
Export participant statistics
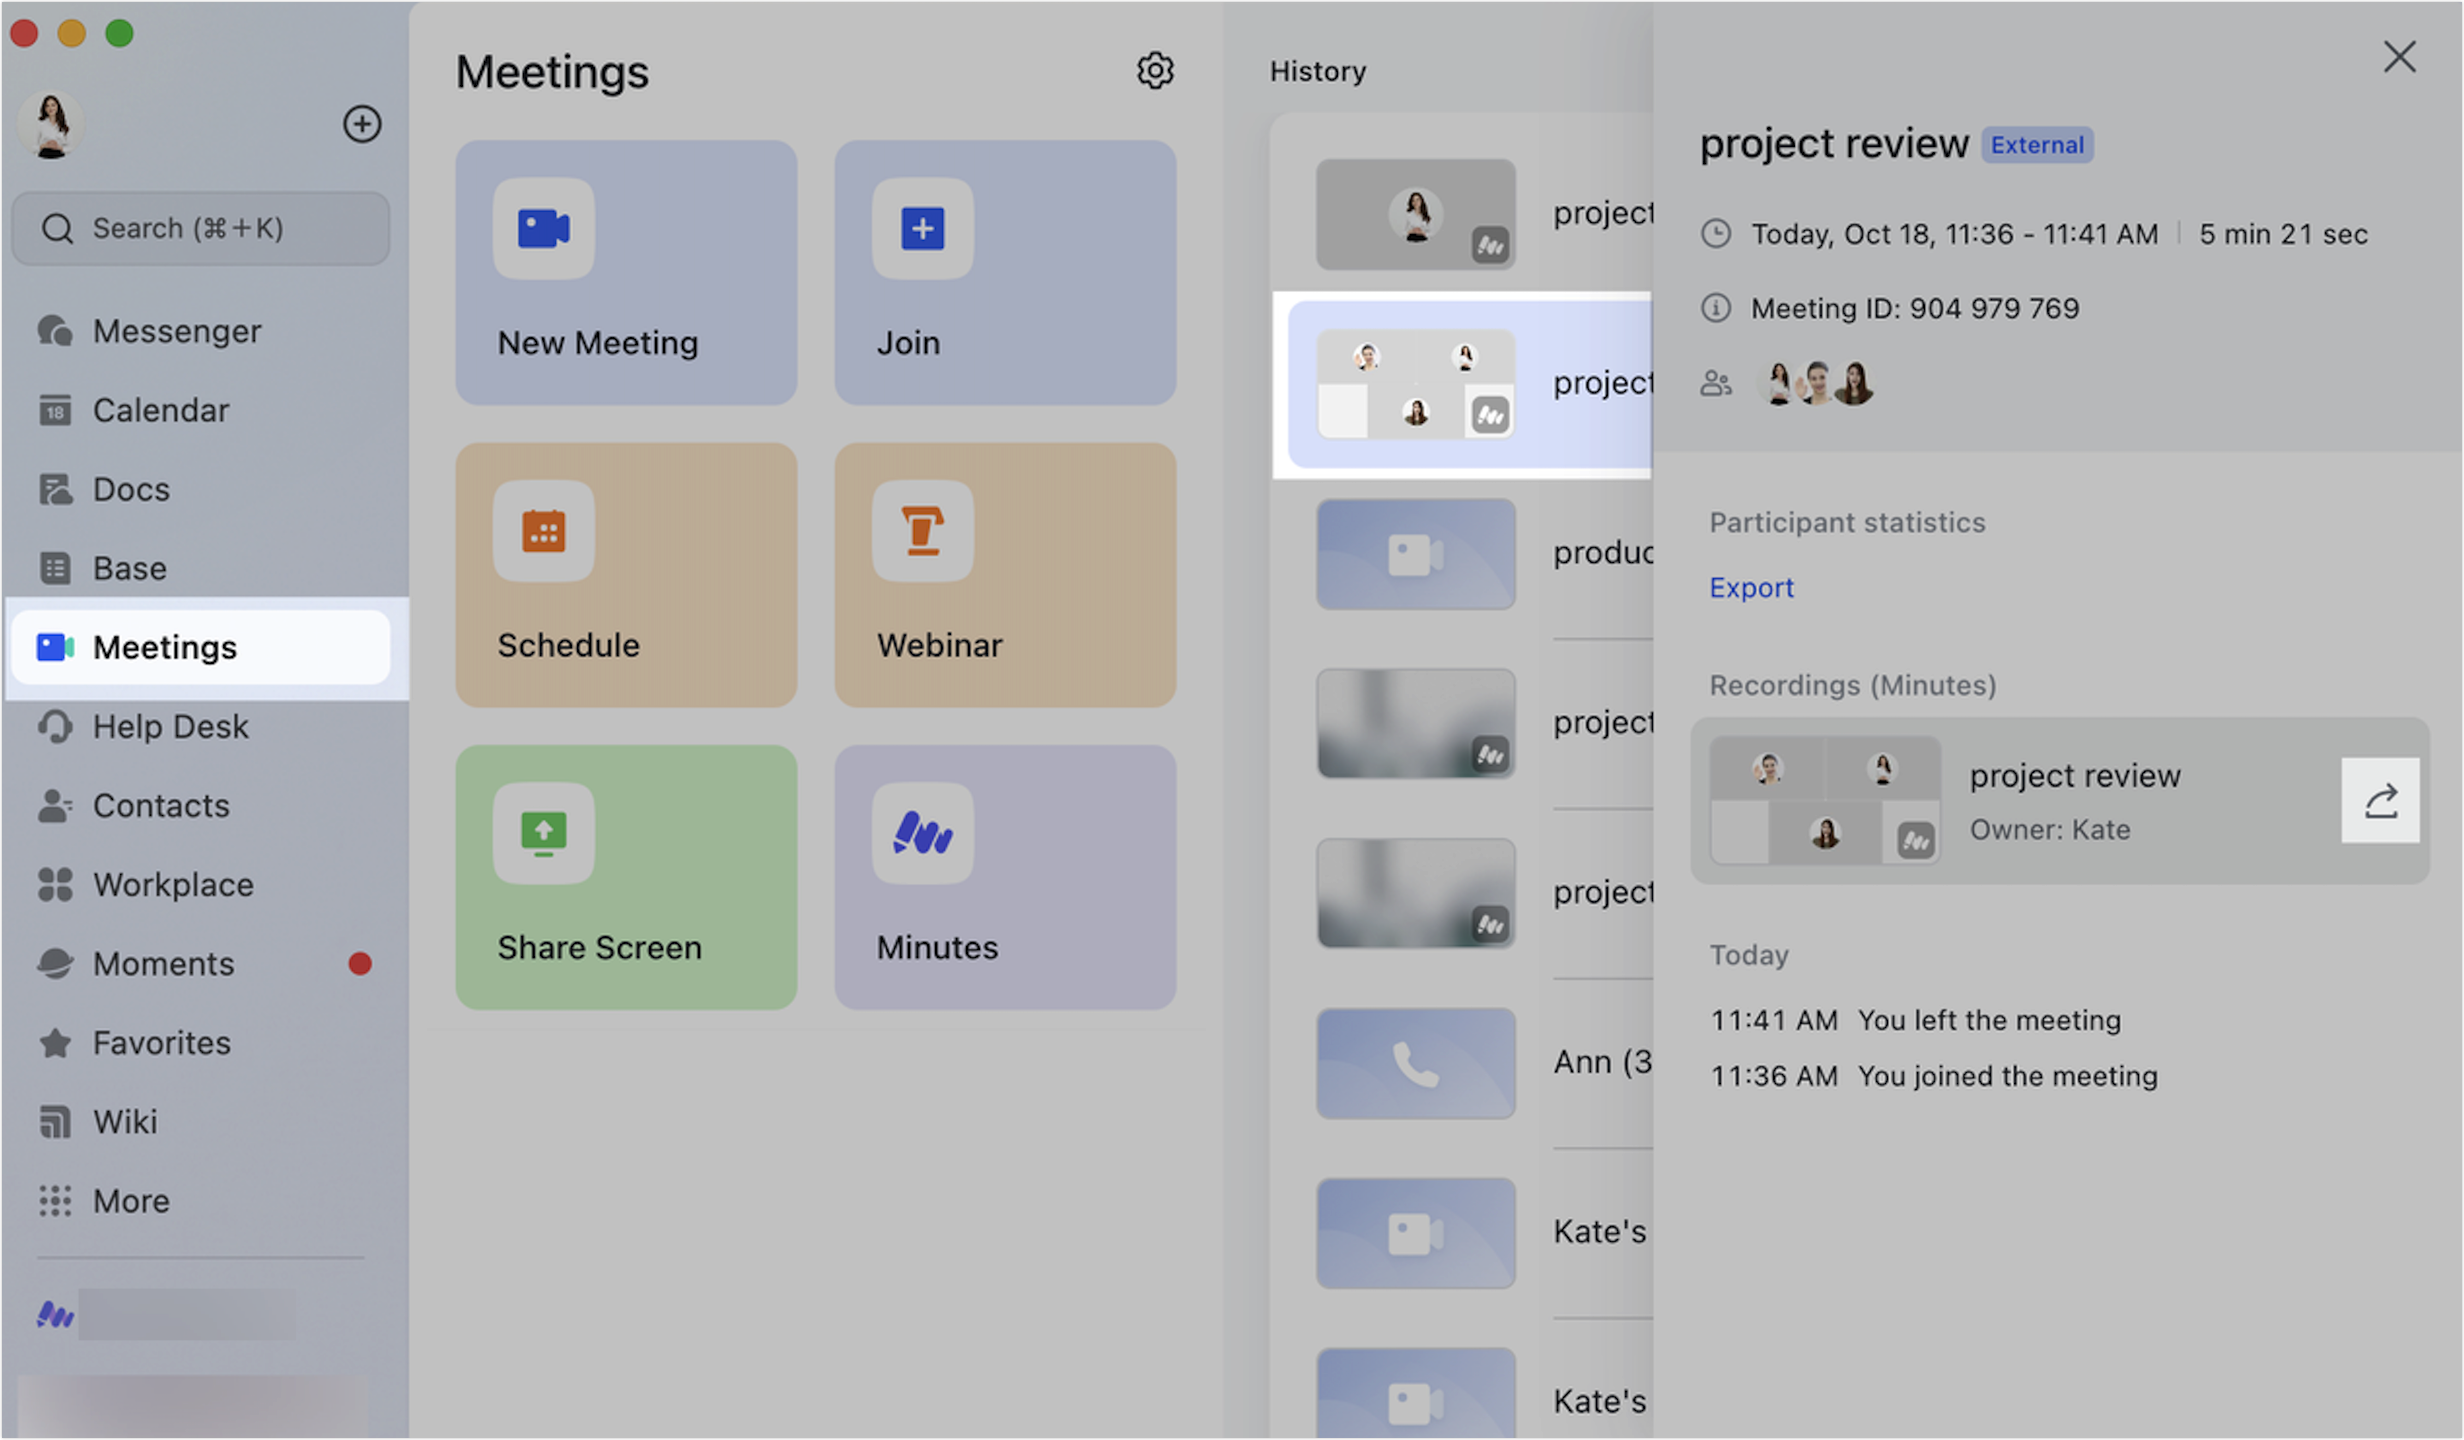[1751, 587]
